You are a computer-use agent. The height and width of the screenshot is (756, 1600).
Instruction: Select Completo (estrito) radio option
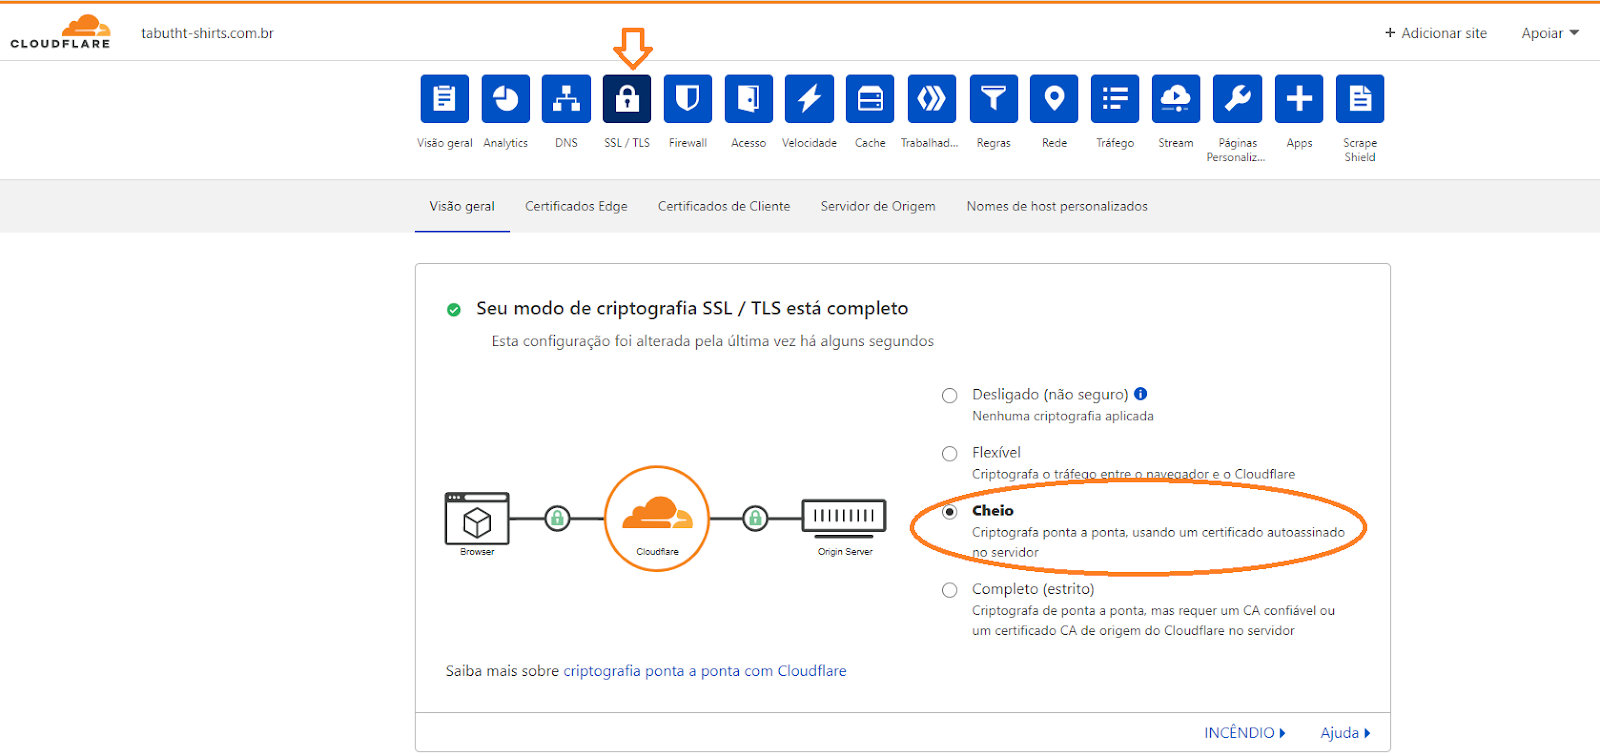pos(950,590)
